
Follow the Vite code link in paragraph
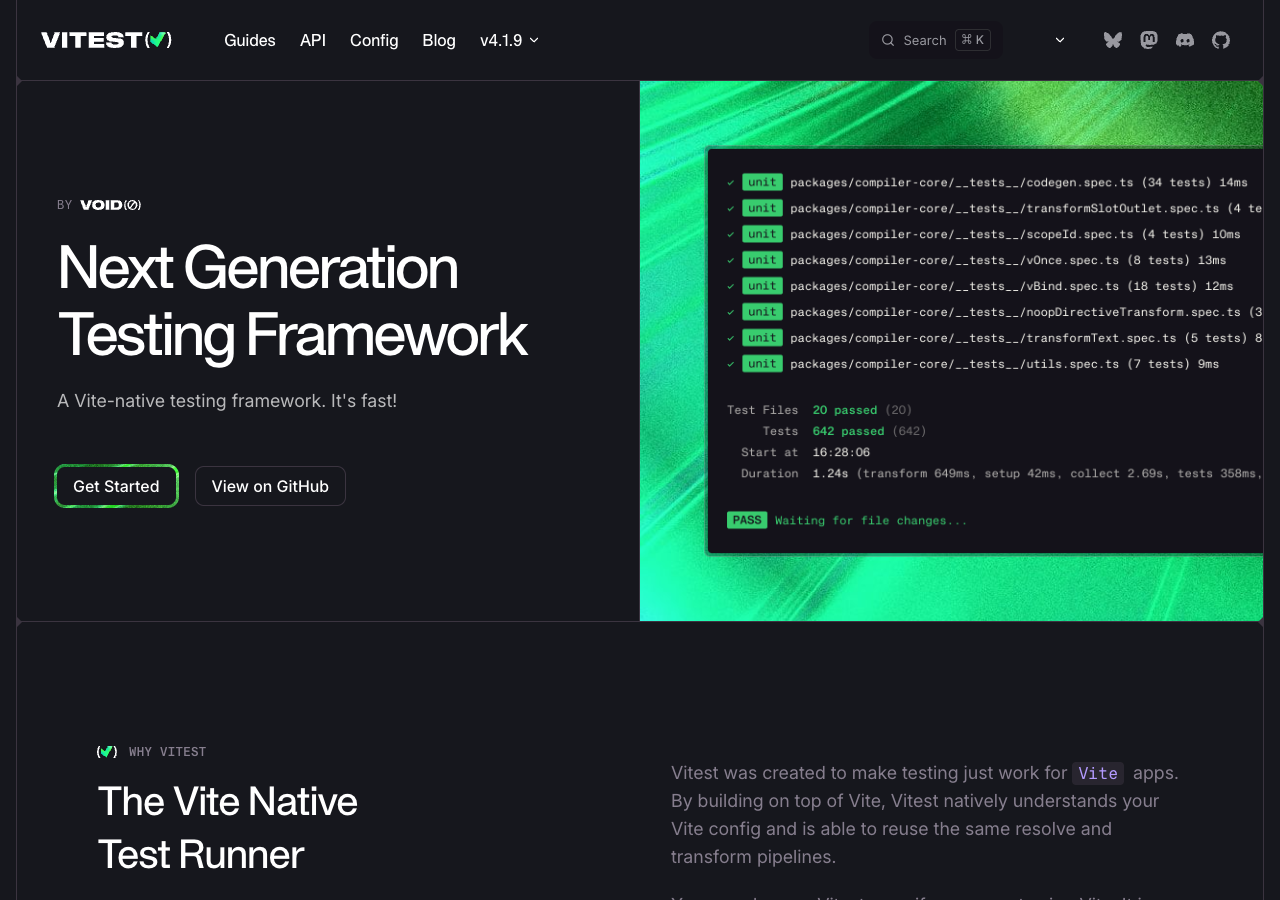[x=1098, y=773]
